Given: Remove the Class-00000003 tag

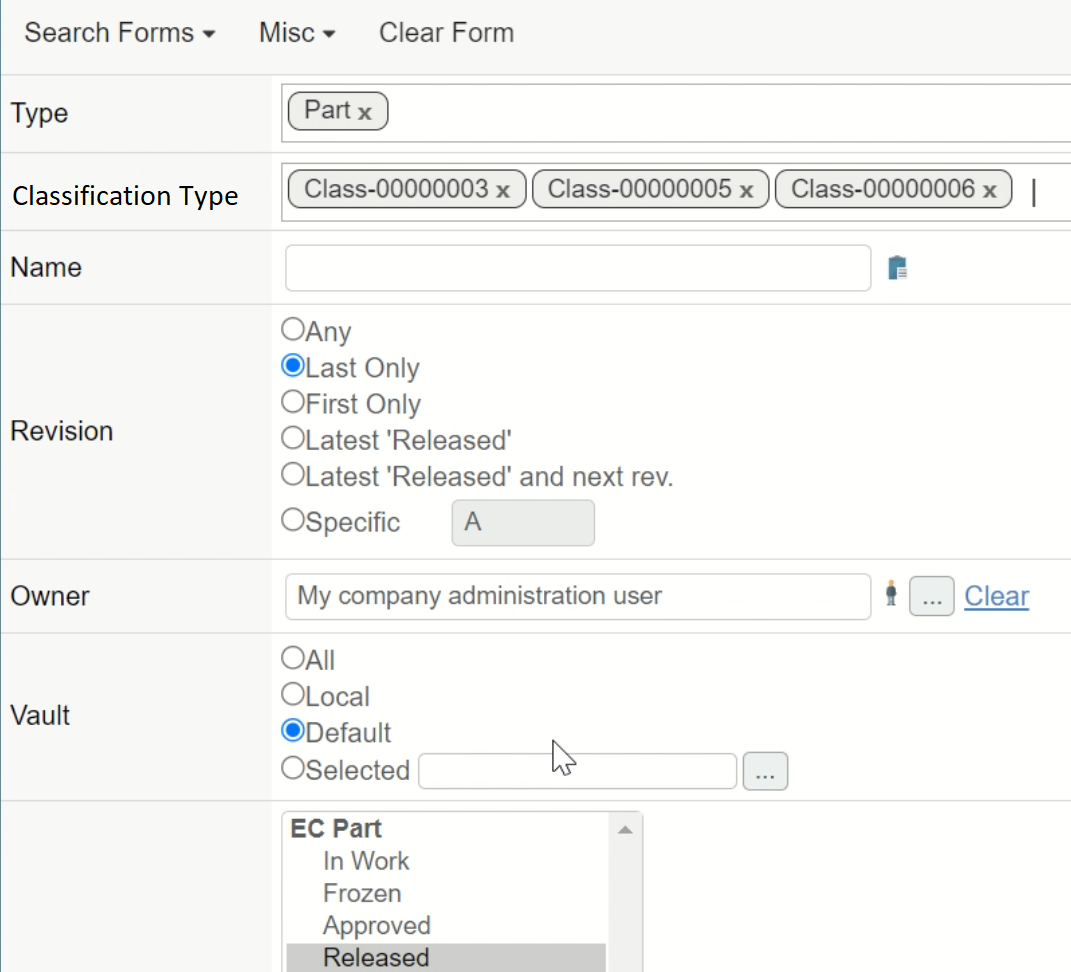Looking at the screenshot, I should click(x=503, y=190).
